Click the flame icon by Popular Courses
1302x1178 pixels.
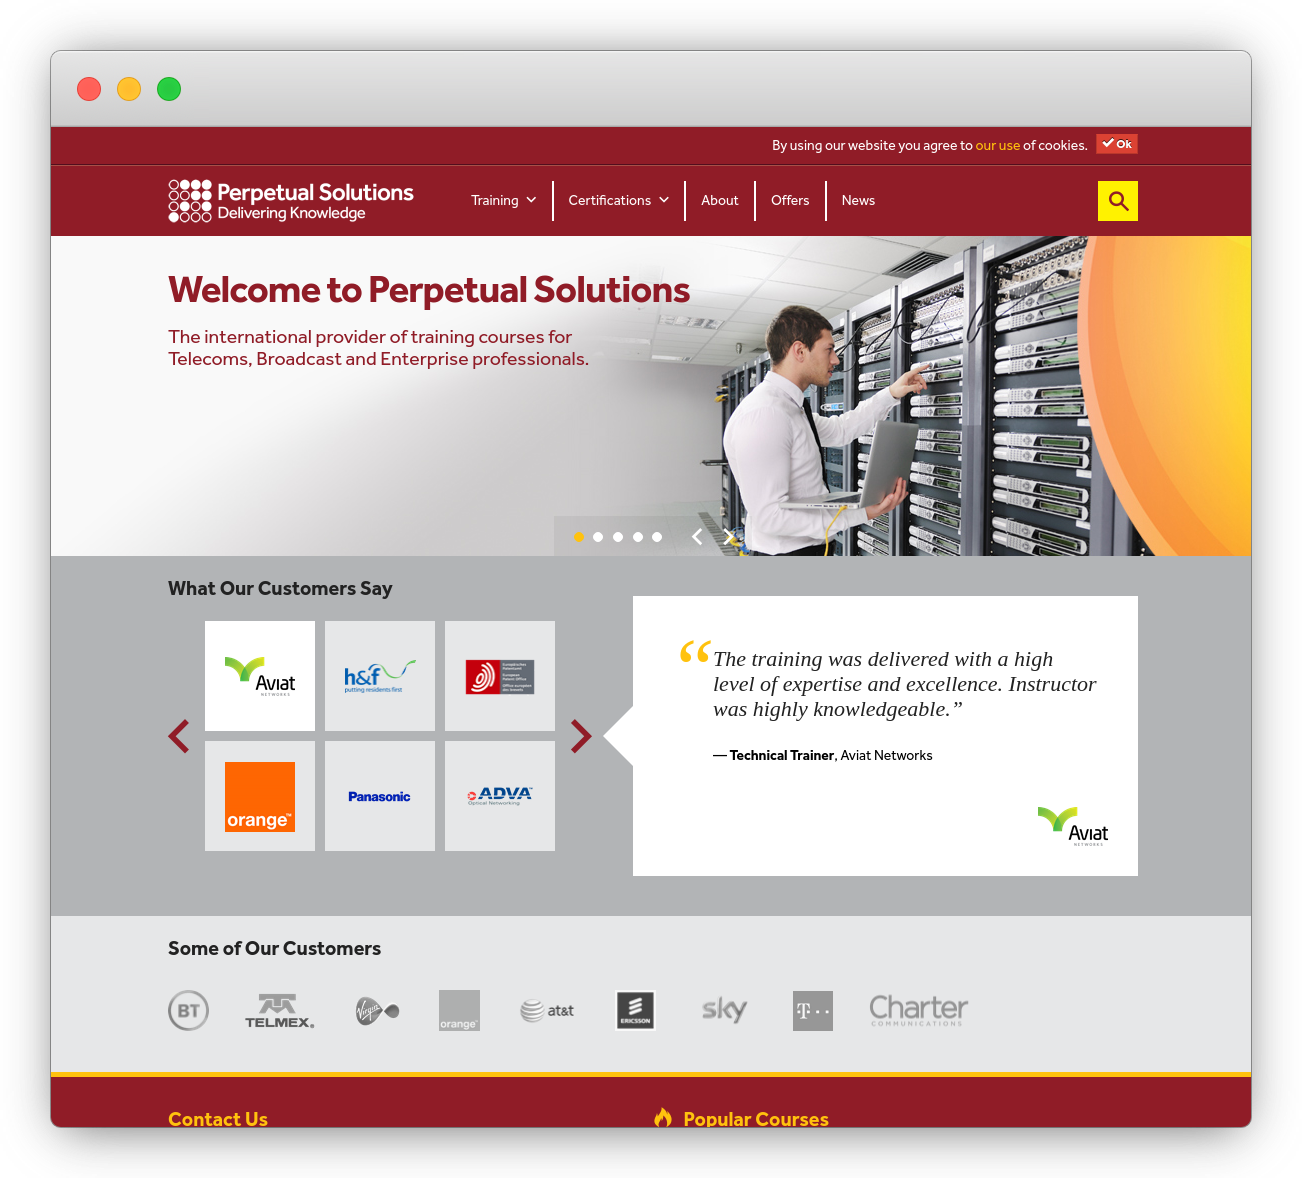[x=663, y=1117]
